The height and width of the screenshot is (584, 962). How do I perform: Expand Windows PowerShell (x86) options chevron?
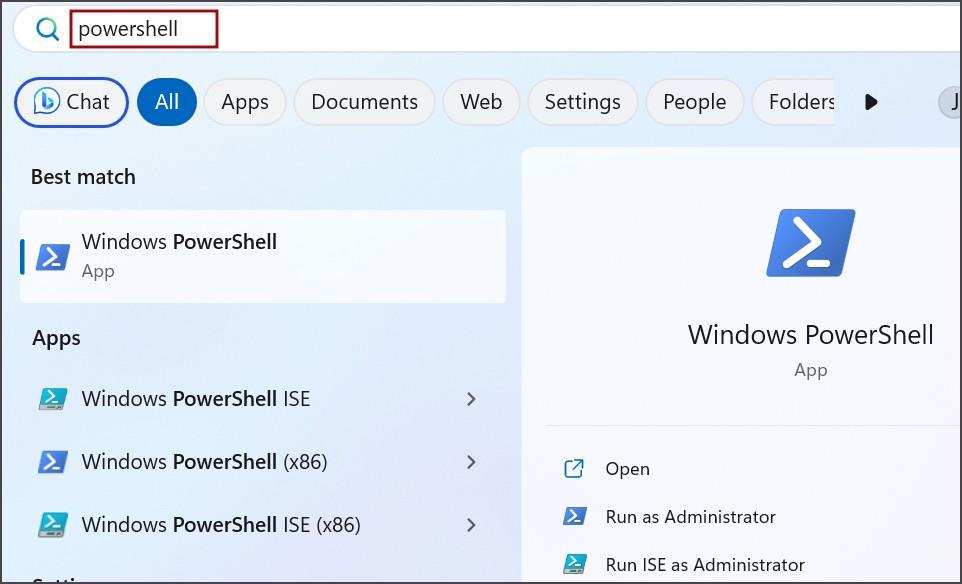coord(471,461)
